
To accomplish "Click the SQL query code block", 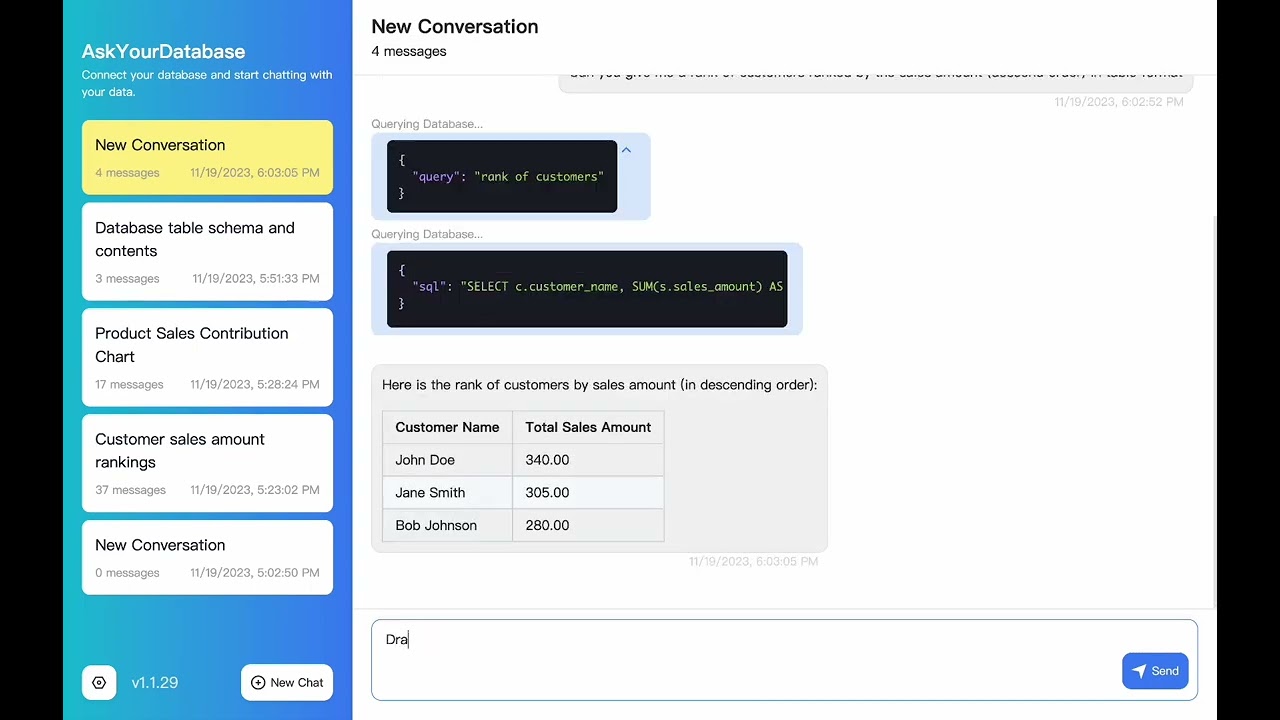I will point(587,289).
